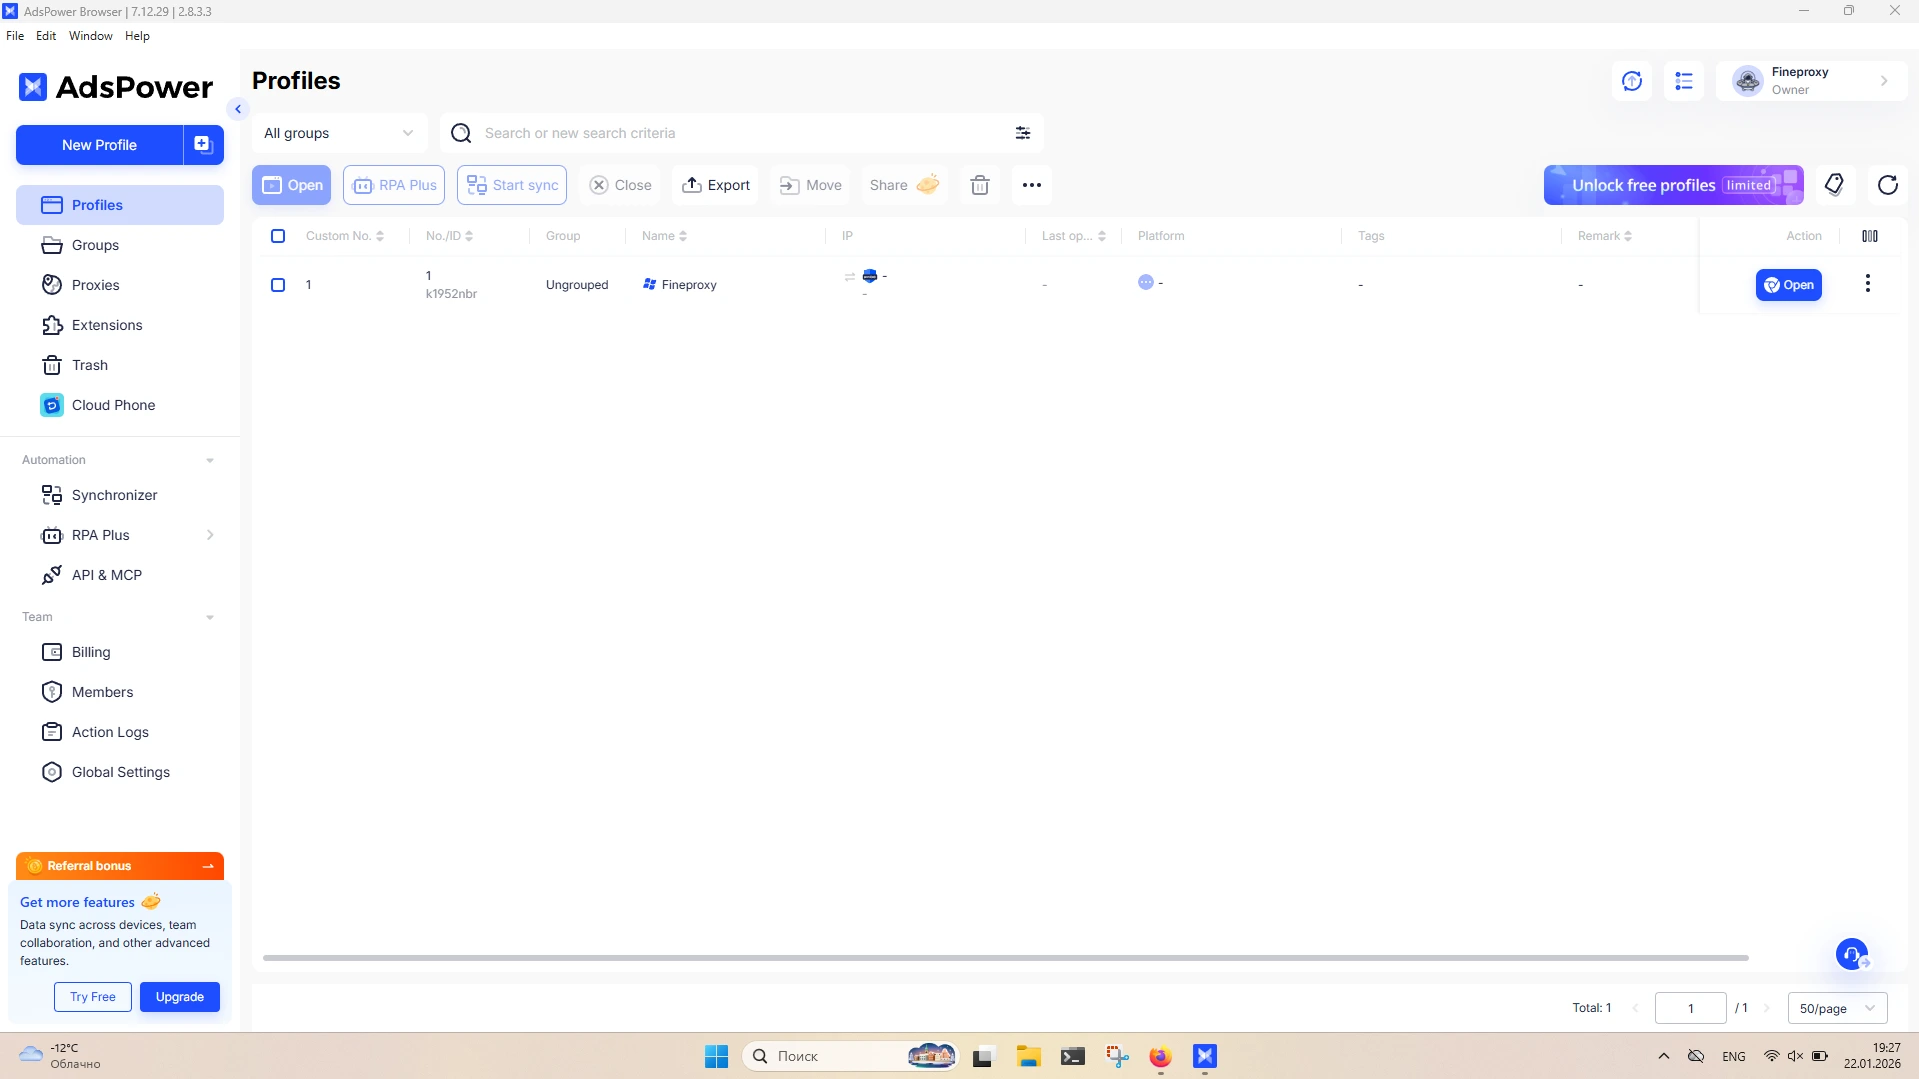Click the search magnifier icon
Viewport: 1919px width, 1079px height.
coord(461,133)
